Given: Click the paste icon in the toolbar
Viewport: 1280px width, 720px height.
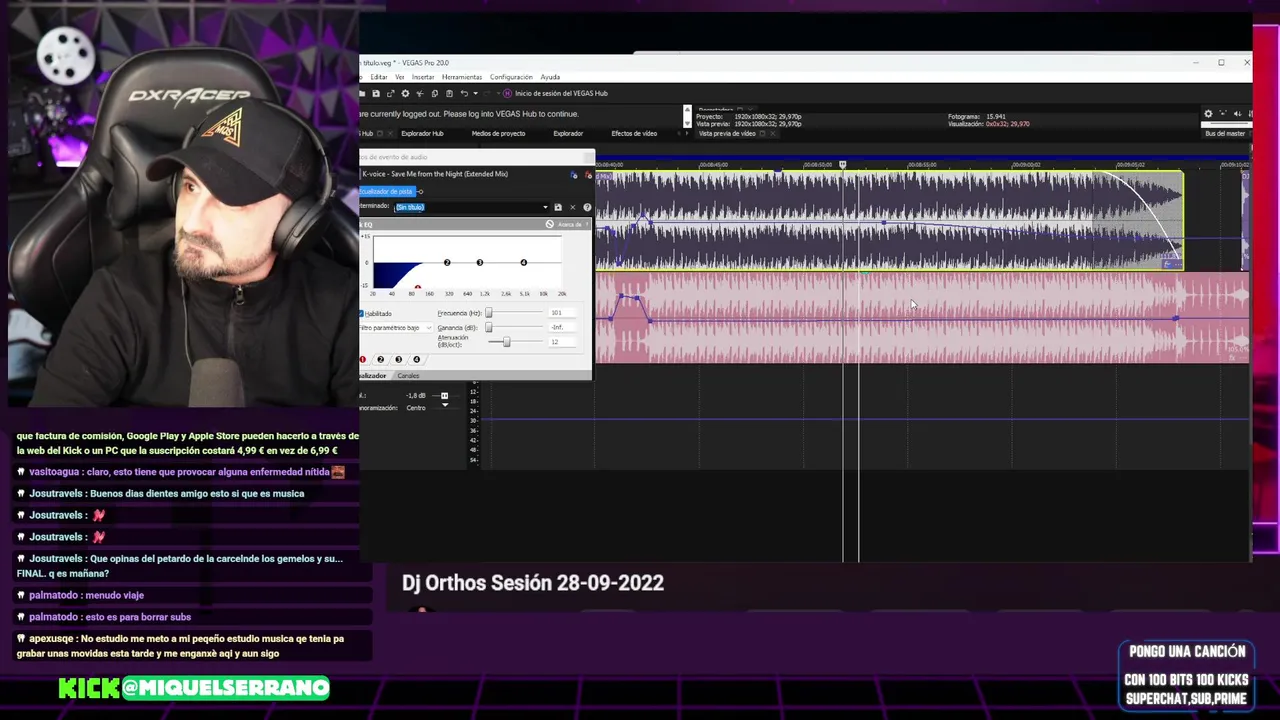Looking at the screenshot, I should [x=449, y=93].
